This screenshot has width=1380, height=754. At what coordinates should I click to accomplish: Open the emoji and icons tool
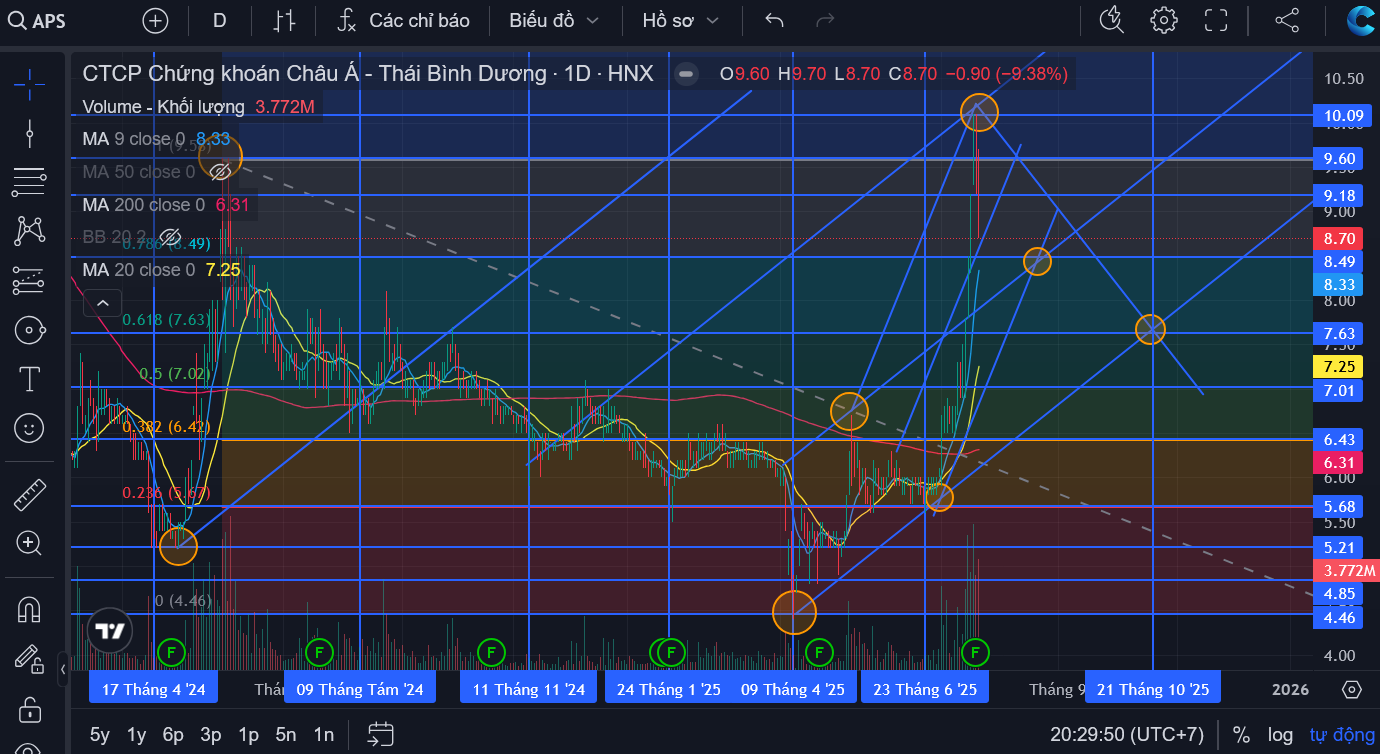(29, 428)
